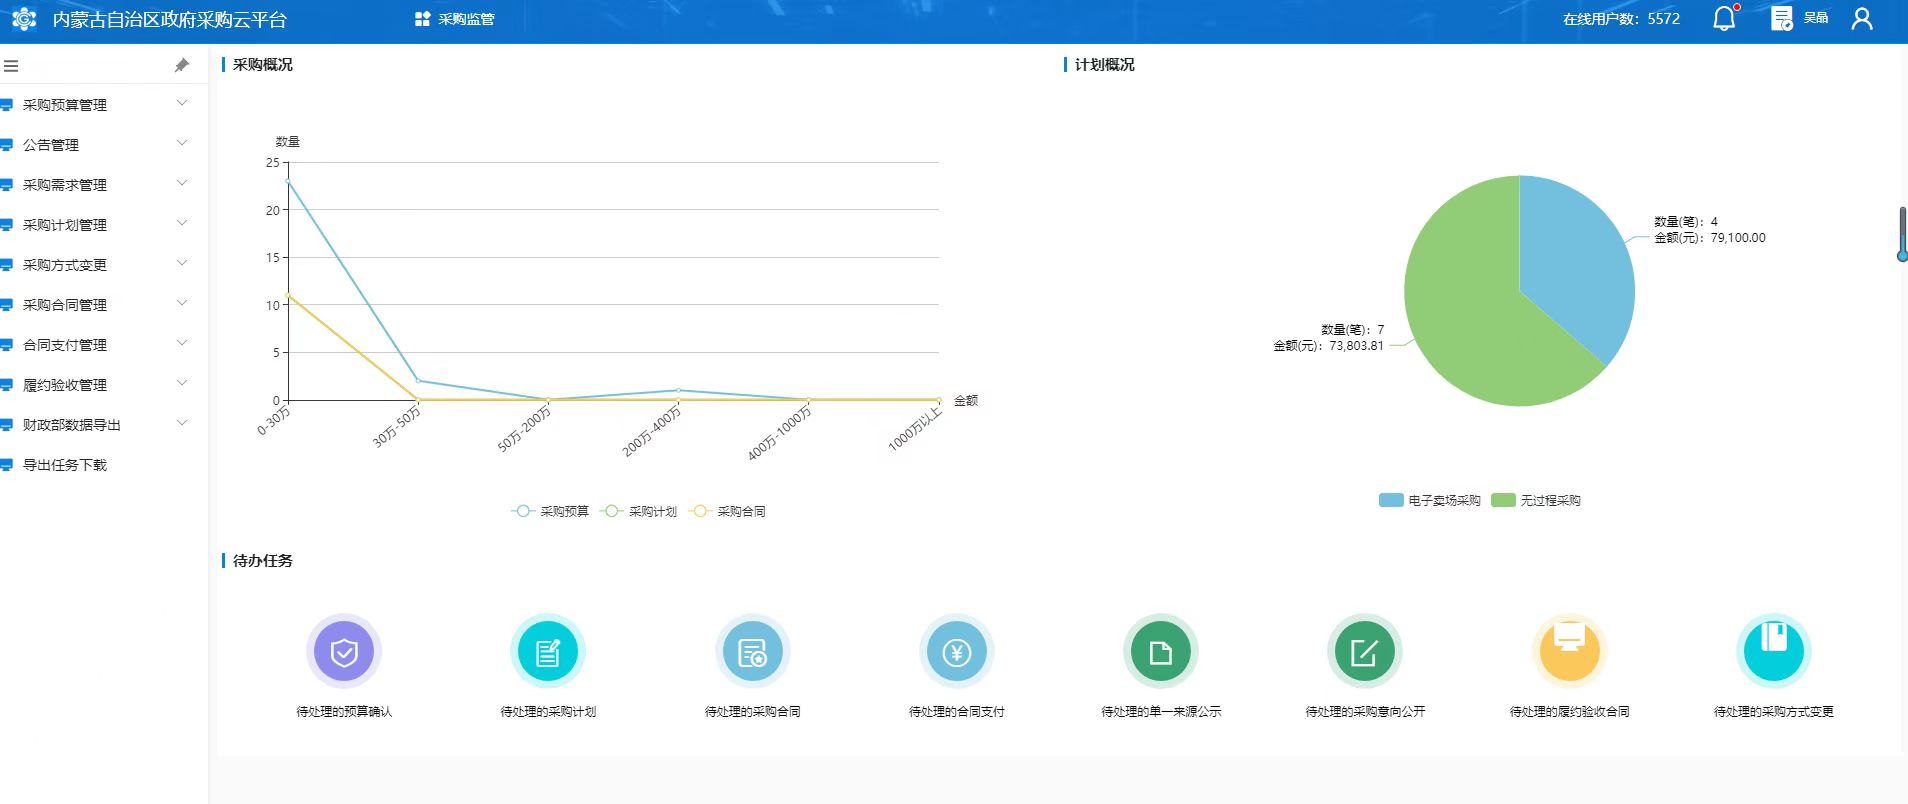Open 待处理的采购意向公开 icon

1365,652
